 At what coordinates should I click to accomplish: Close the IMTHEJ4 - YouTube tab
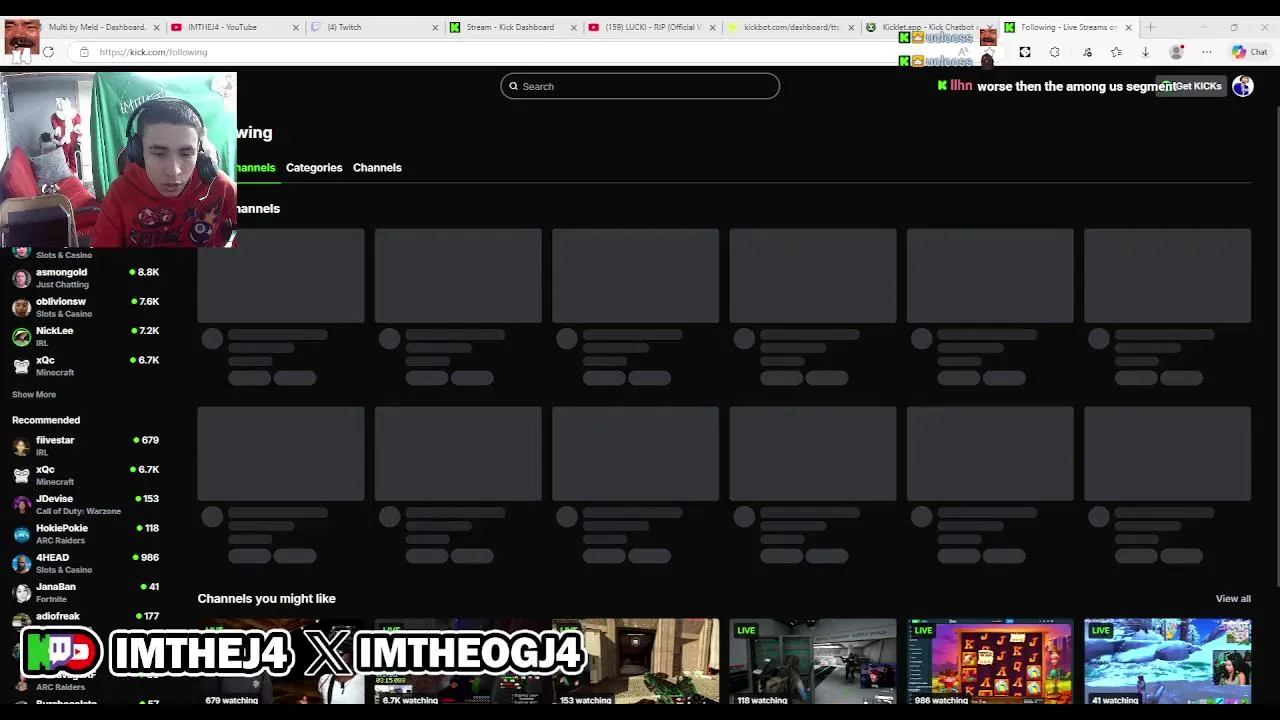coord(295,27)
